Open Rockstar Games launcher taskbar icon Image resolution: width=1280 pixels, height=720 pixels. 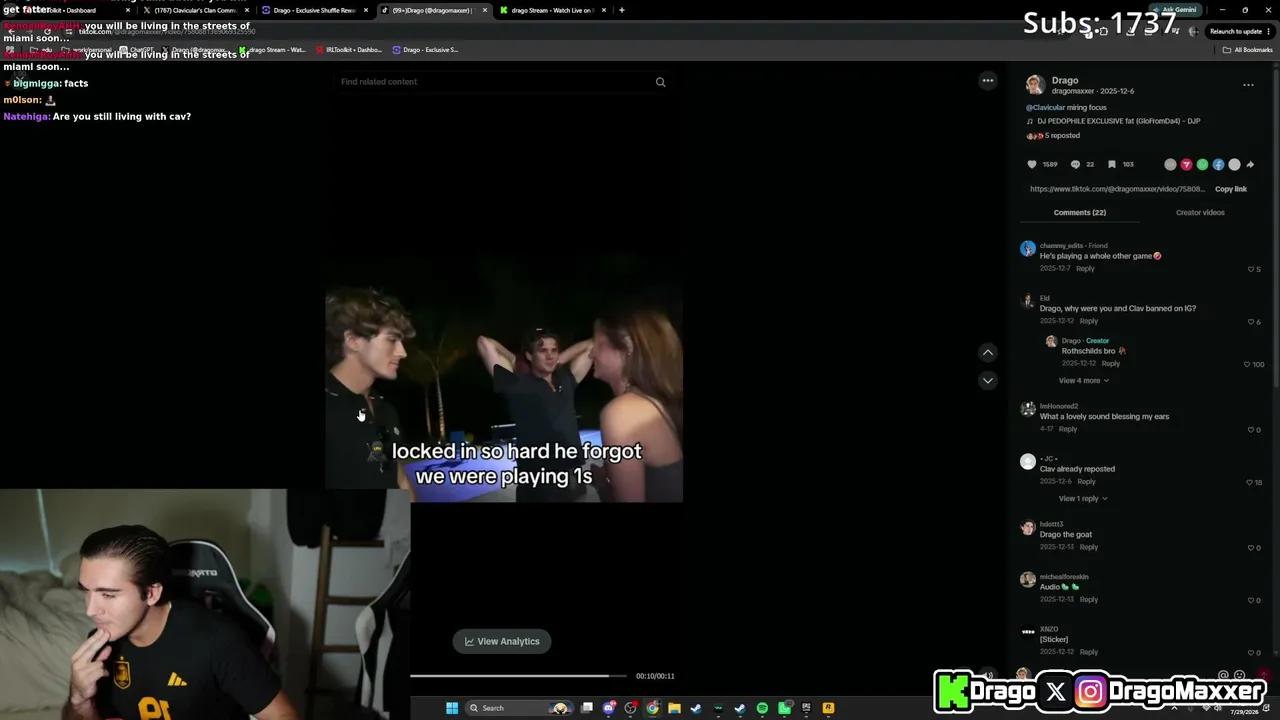tap(828, 708)
